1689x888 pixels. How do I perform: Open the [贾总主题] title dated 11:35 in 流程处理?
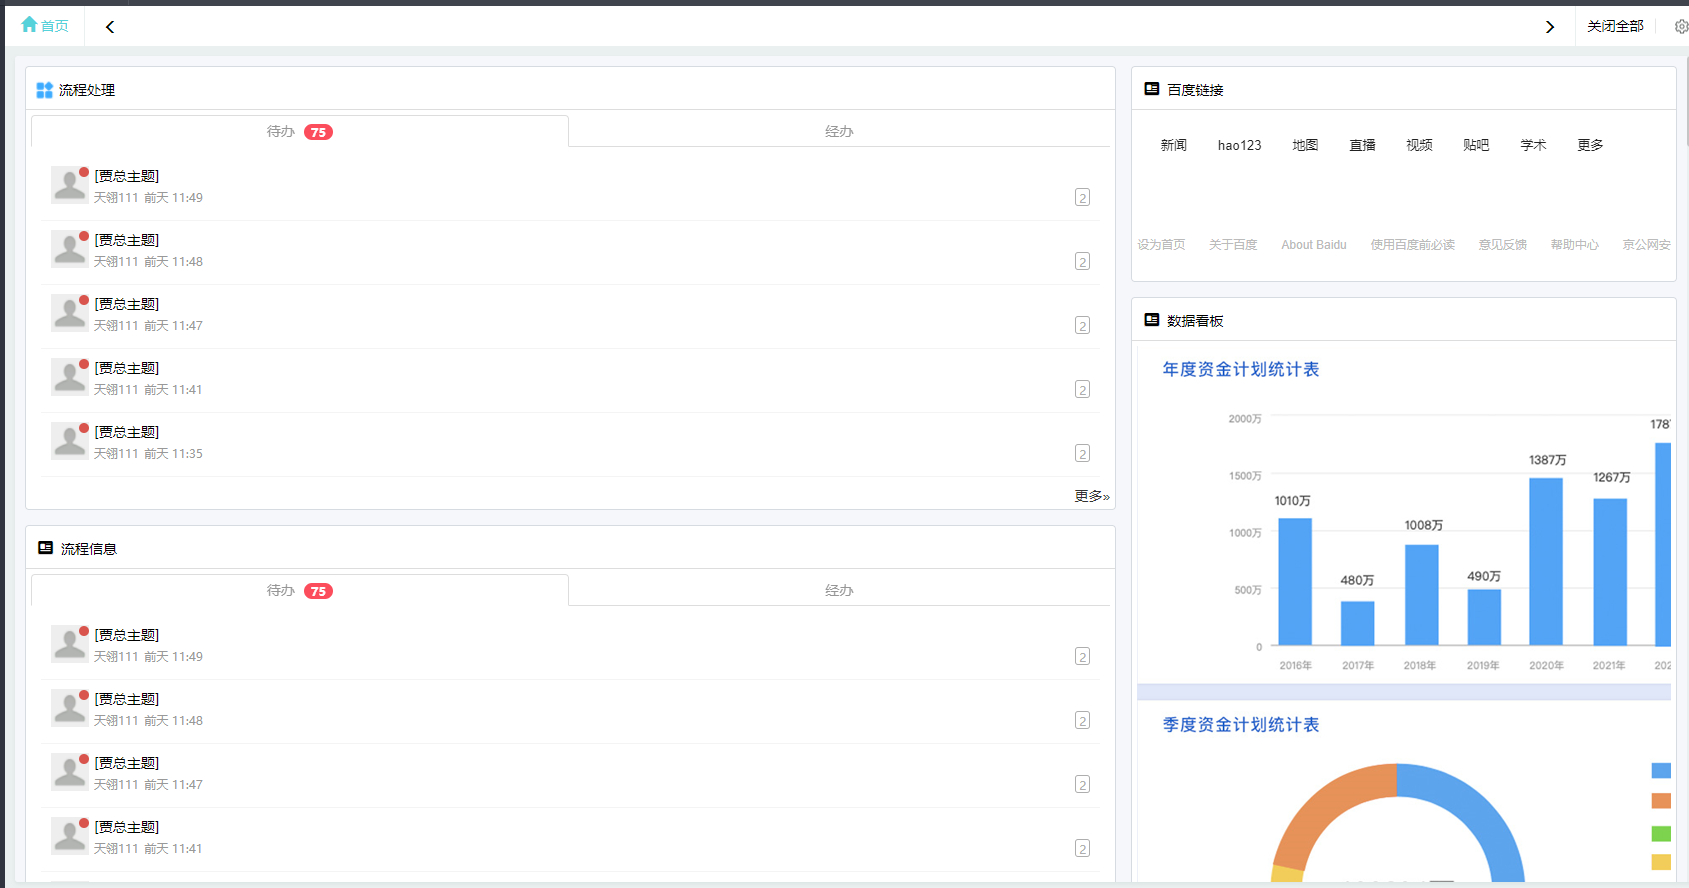tap(127, 432)
